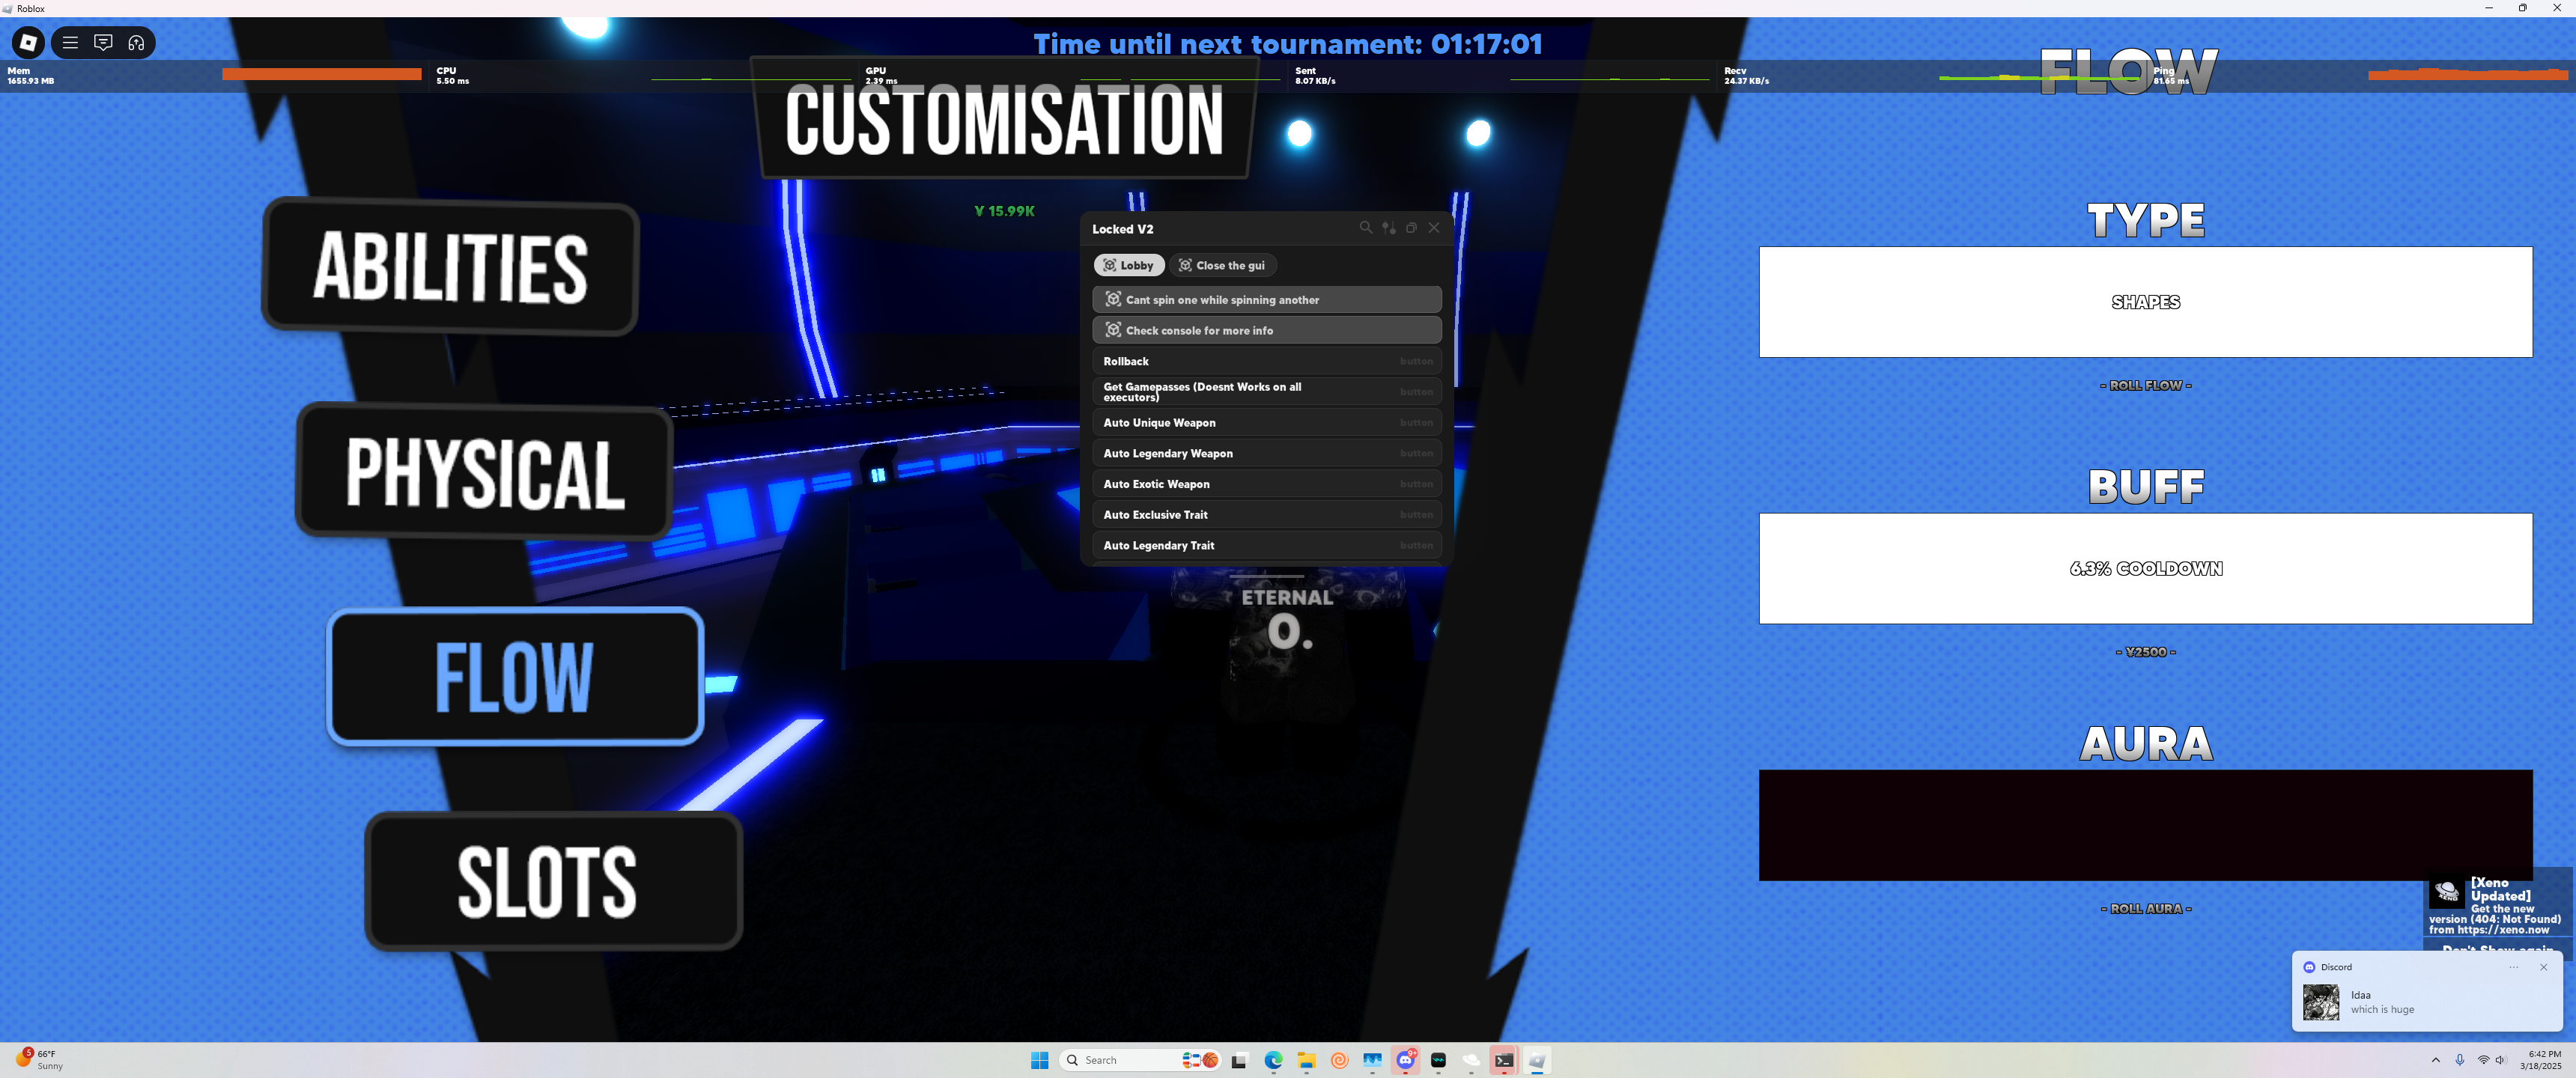The height and width of the screenshot is (1078, 2576).
Task: Click search icon in Locked V2 panel
Action: click(x=1365, y=228)
